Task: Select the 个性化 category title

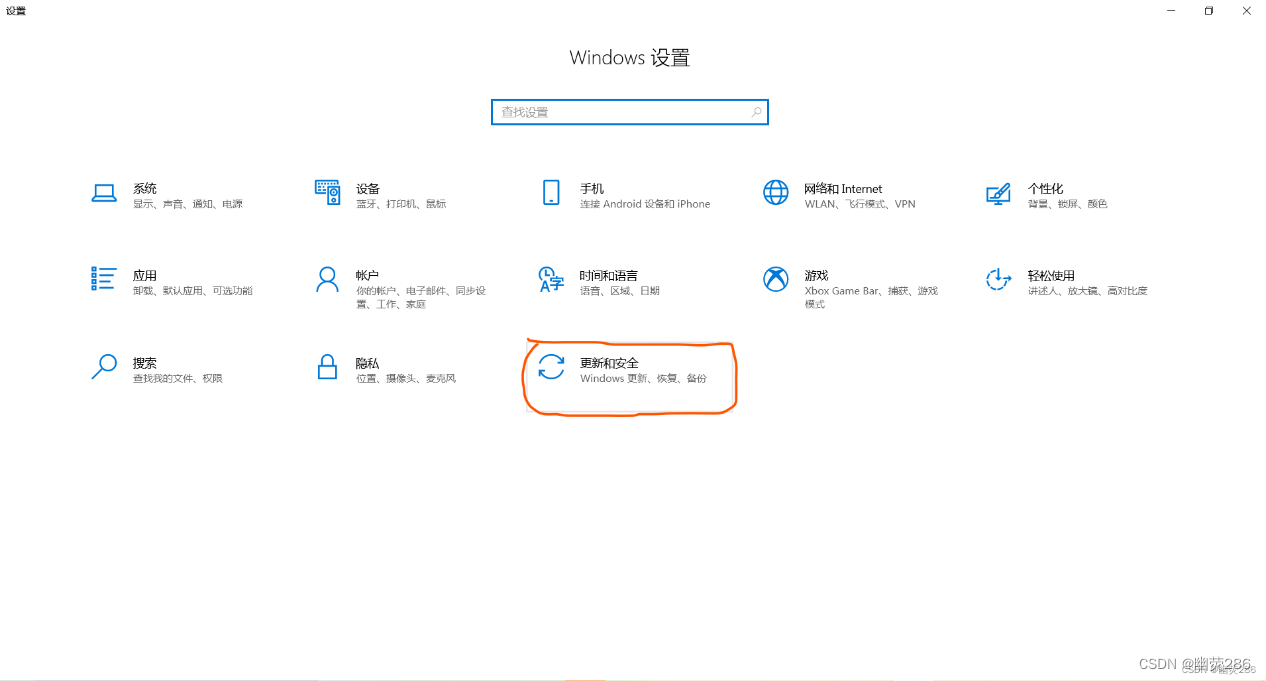Action: point(1045,188)
